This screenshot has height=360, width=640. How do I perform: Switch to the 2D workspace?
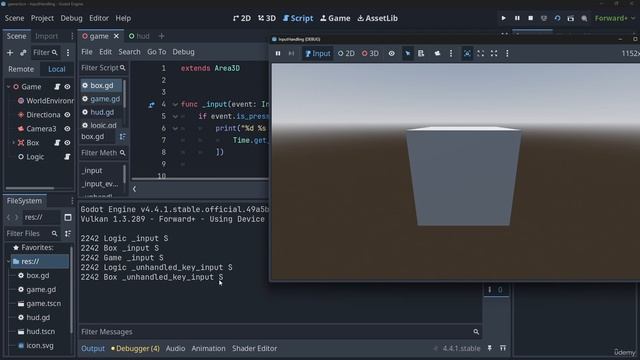pos(242,18)
